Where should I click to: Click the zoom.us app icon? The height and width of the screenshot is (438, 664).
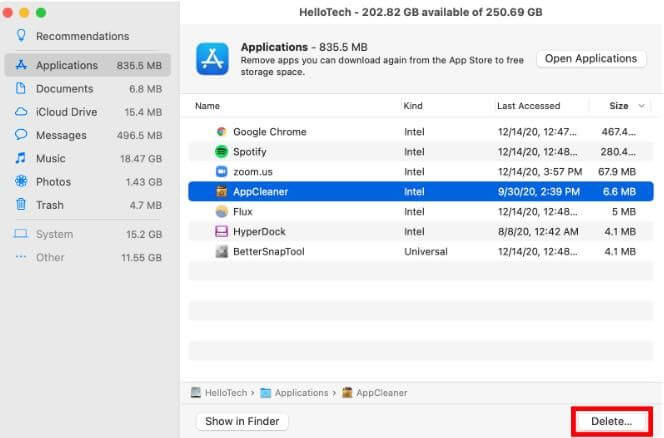222,172
